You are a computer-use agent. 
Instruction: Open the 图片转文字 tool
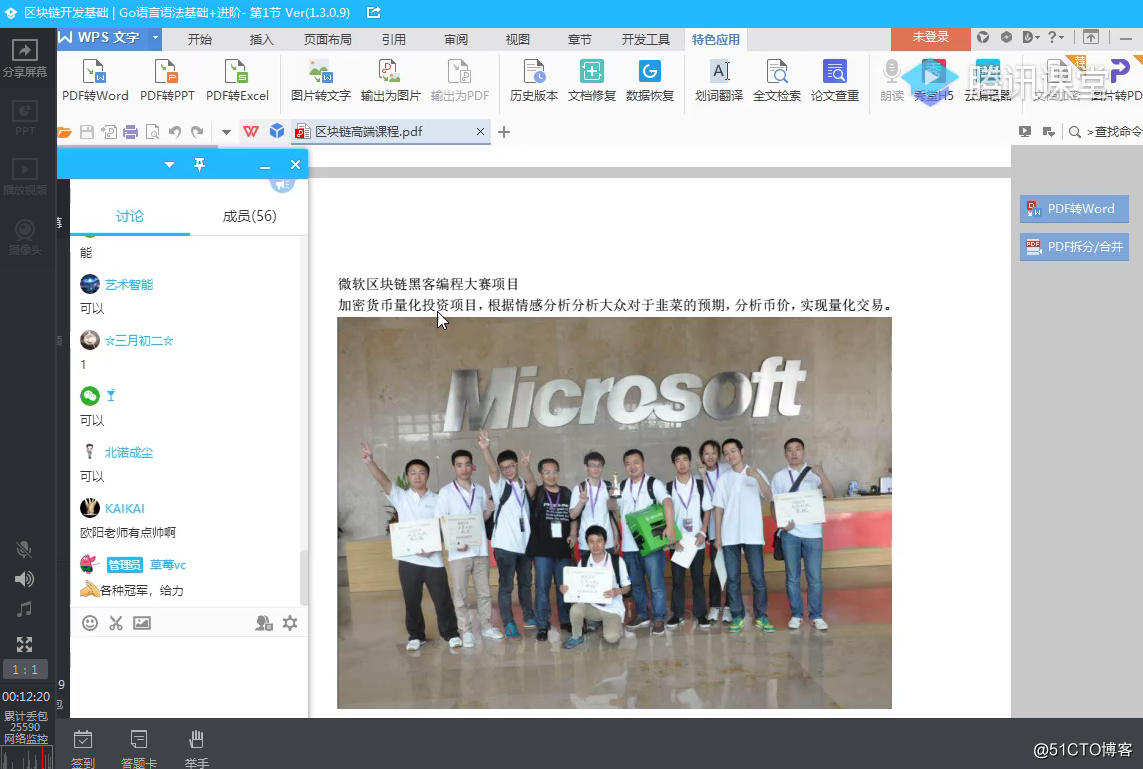point(321,80)
